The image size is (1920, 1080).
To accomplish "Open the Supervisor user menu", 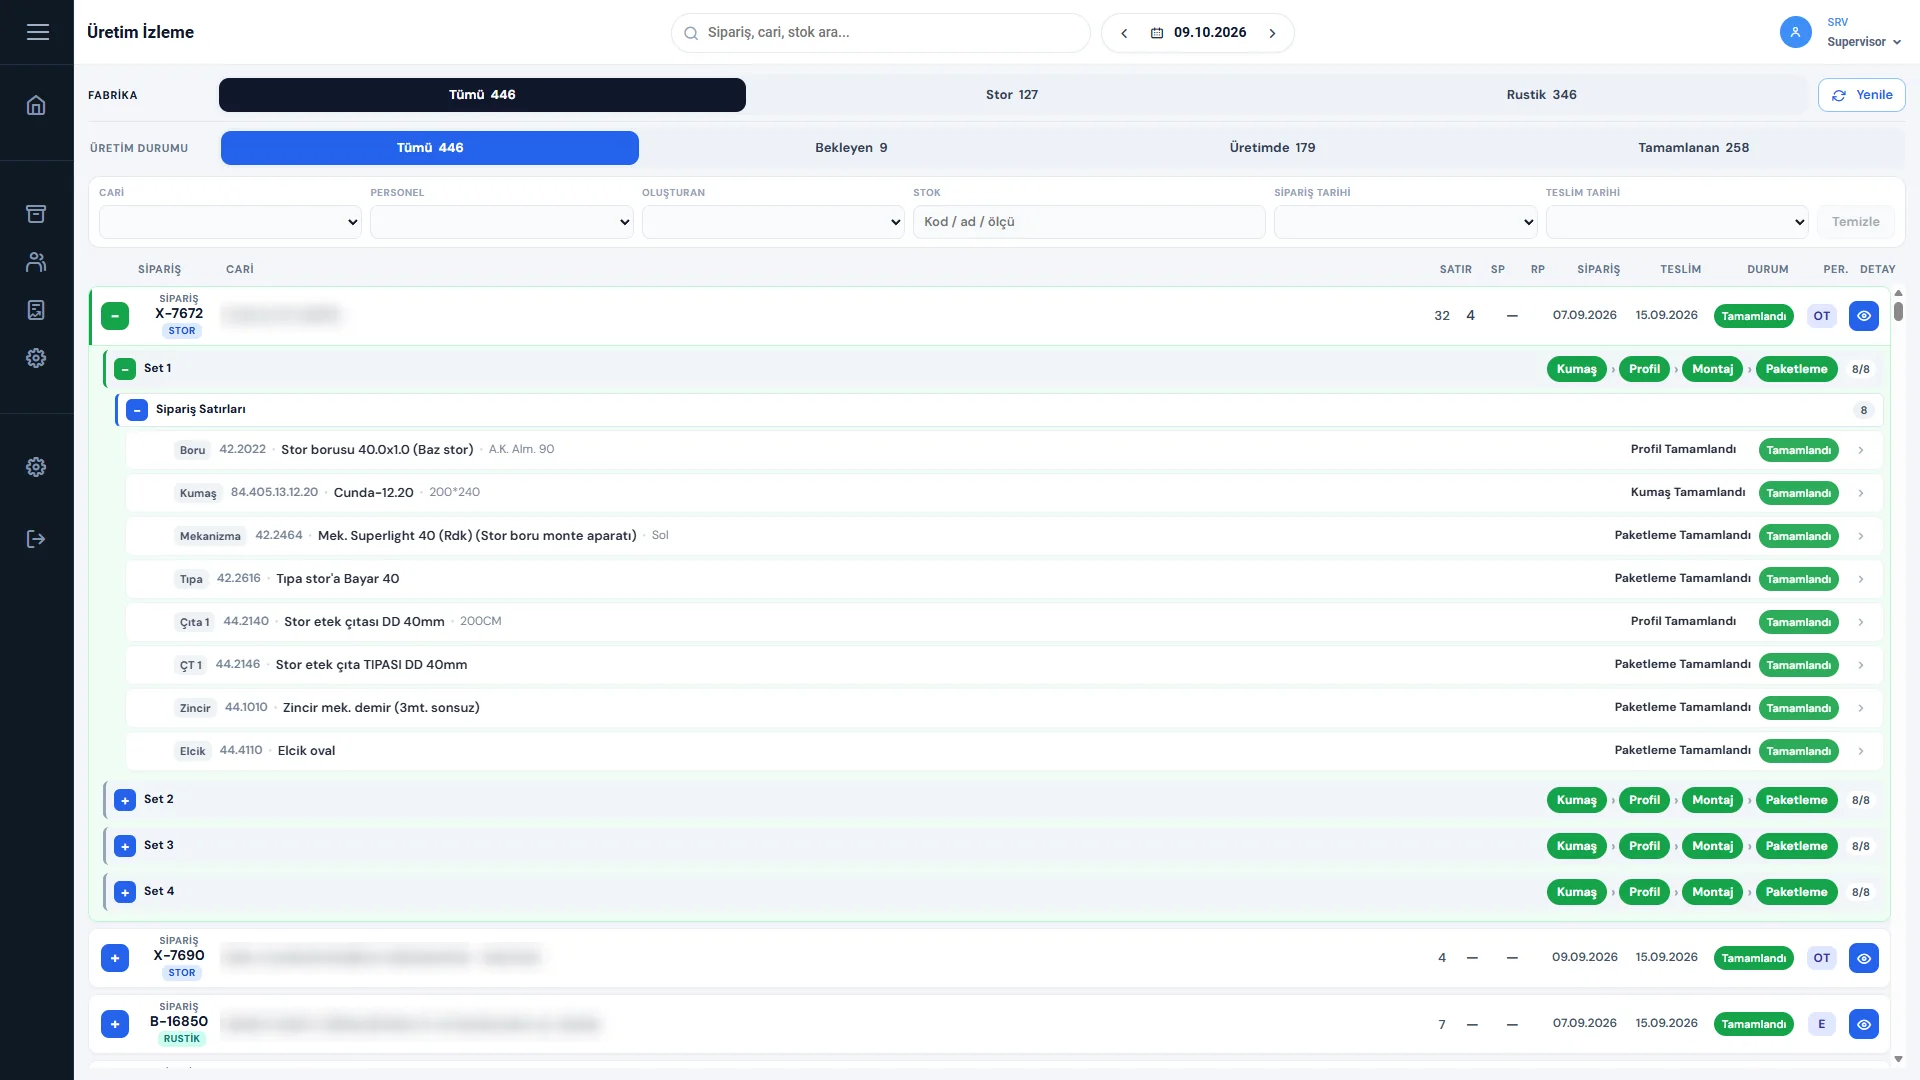I will [1864, 42].
